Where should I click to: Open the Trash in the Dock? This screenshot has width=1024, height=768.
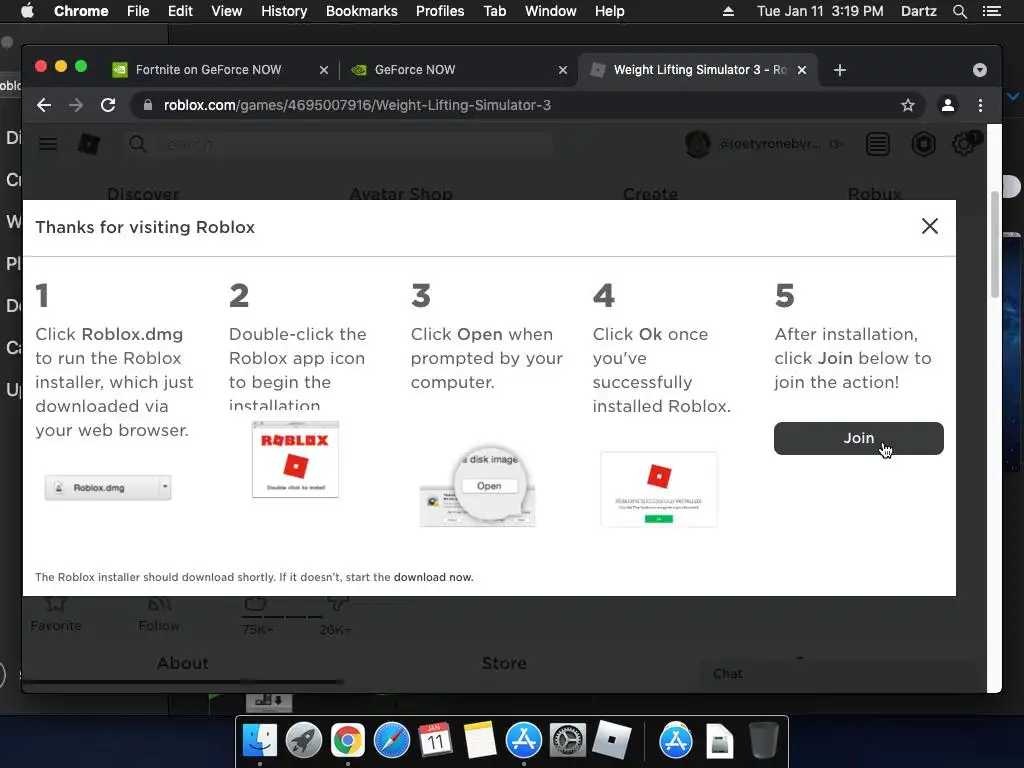tap(763, 741)
